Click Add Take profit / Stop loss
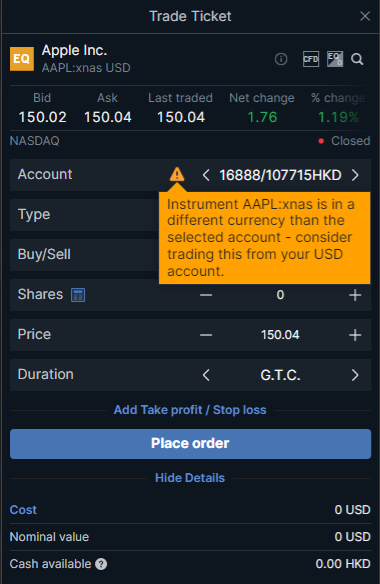This screenshot has width=380, height=584. point(190,410)
